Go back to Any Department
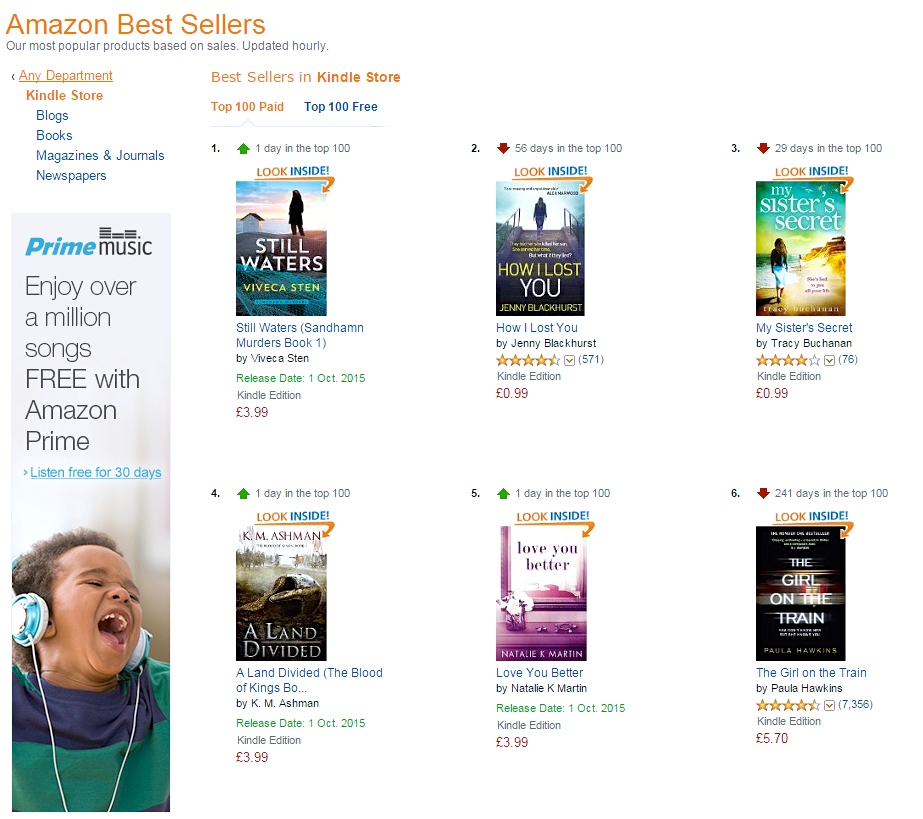 (65, 75)
